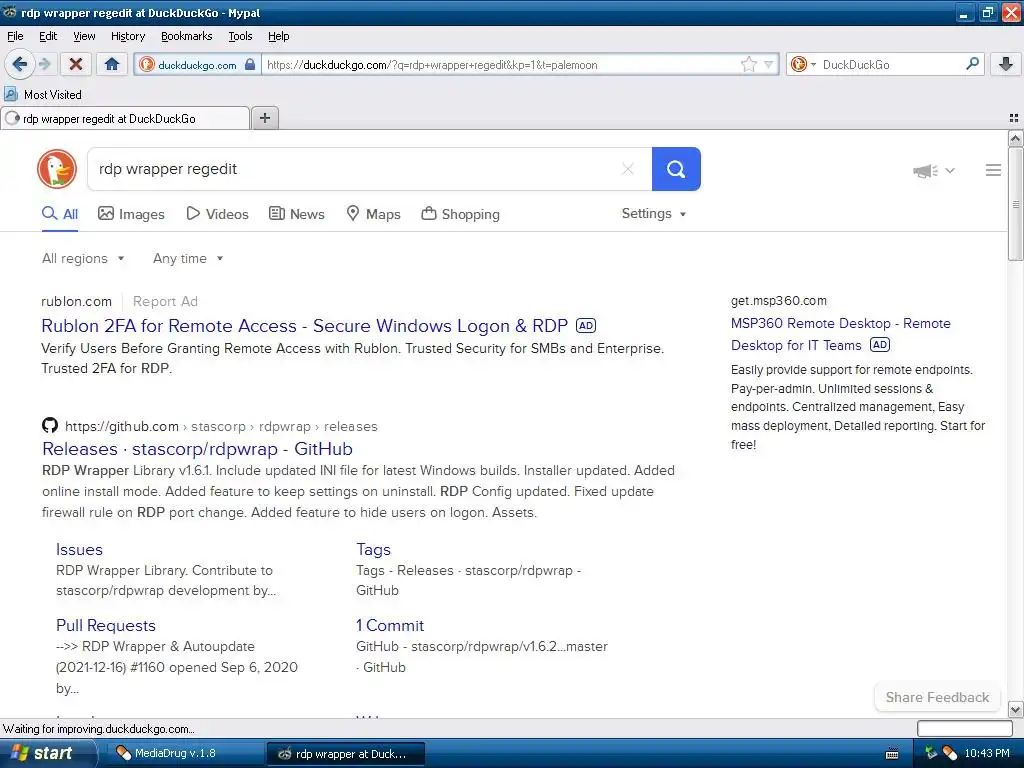1024x768 pixels.
Task: Switch to the Images tab
Action: (x=131, y=214)
